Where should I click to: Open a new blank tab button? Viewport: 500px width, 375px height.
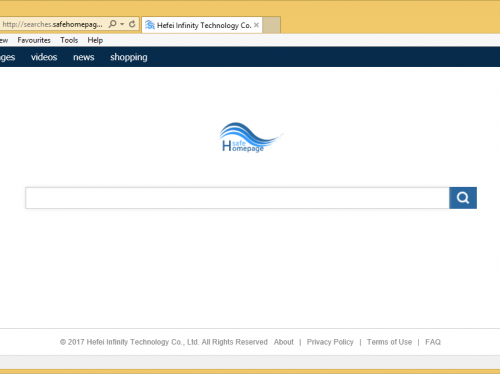271,25
